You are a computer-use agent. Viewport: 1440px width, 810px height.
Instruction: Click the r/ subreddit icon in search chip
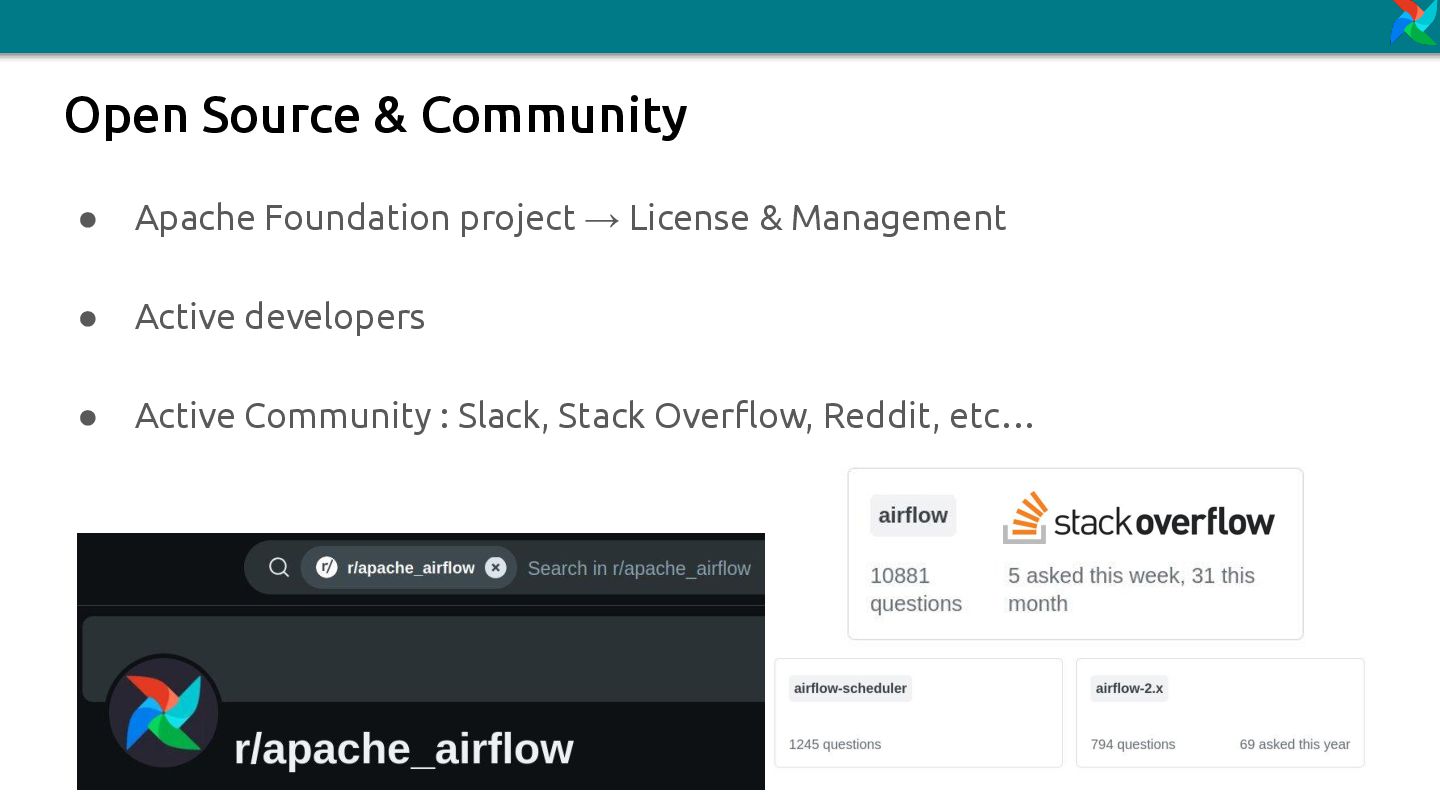pyautogui.click(x=327, y=568)
